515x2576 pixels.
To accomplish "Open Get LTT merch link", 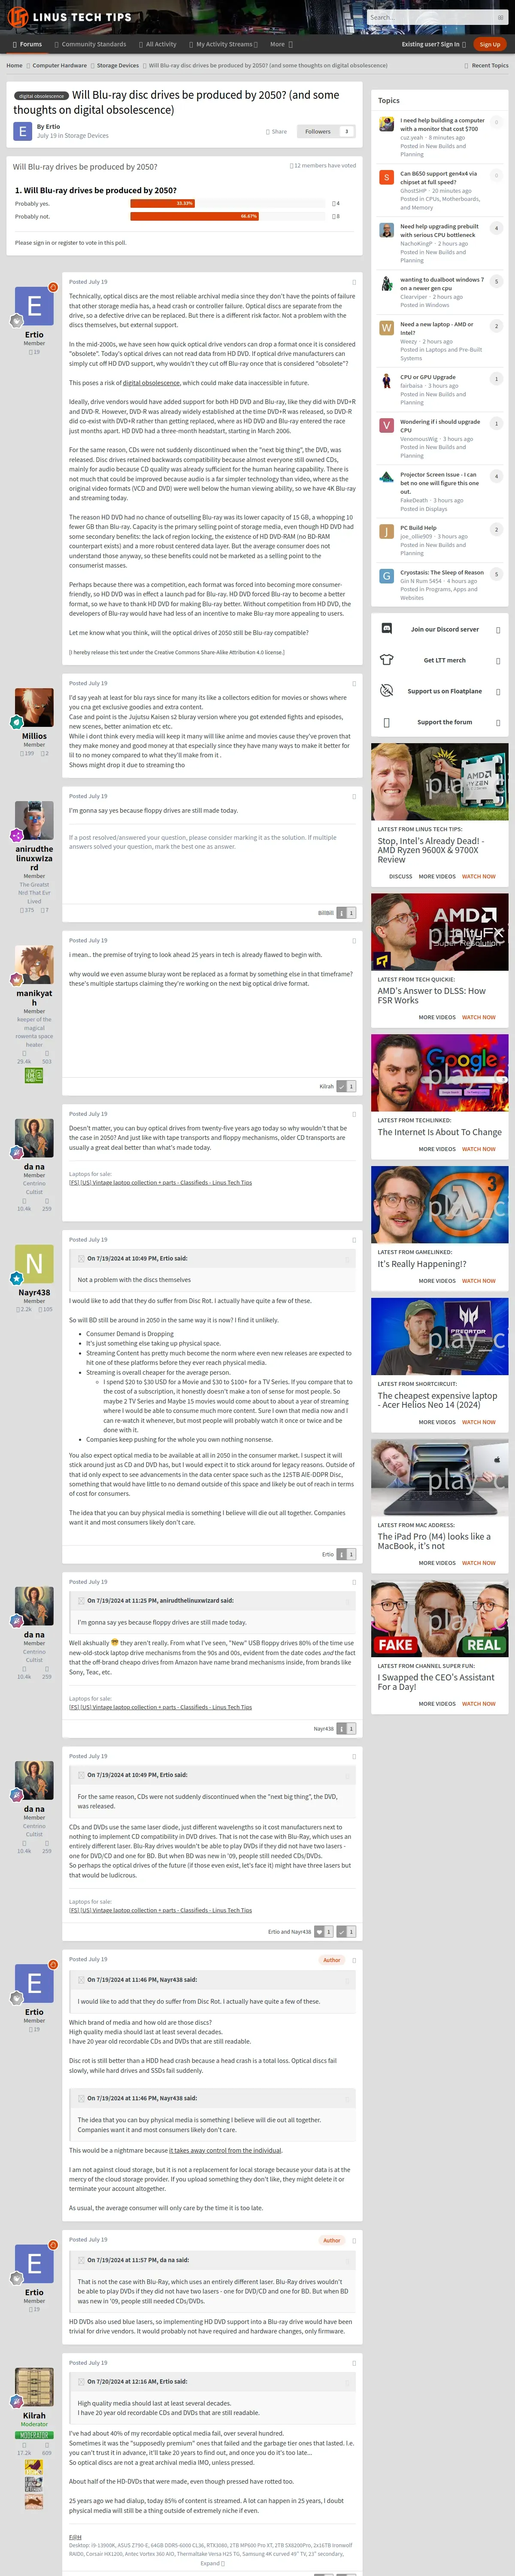I will (x=444, y=660).
